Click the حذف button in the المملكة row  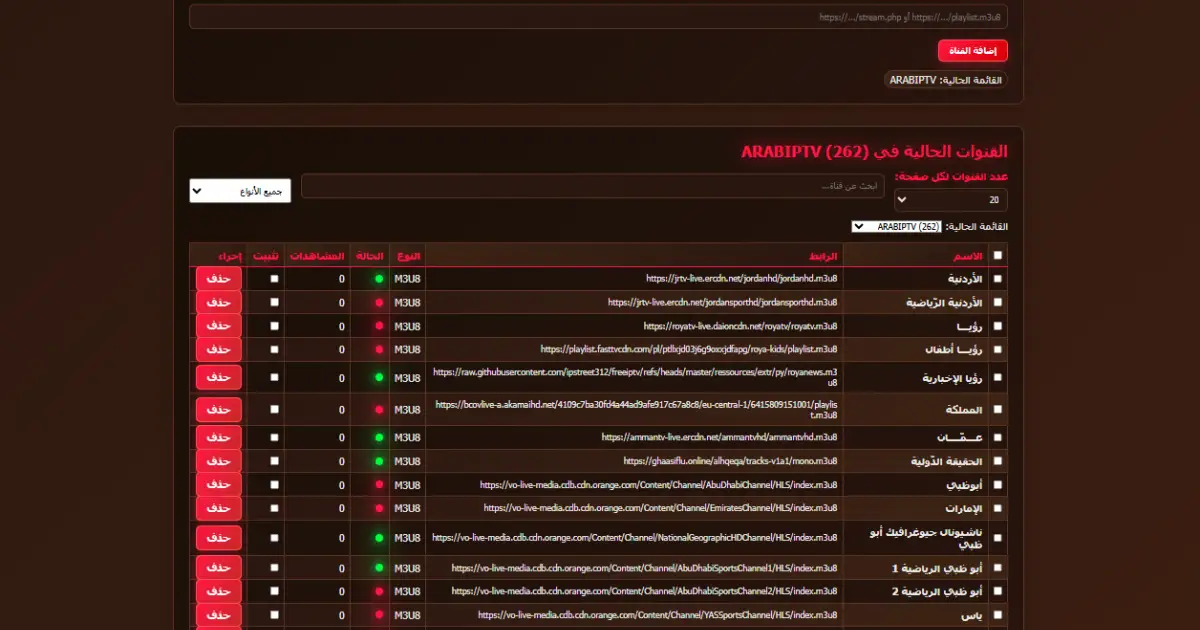(x=219, y=409)
